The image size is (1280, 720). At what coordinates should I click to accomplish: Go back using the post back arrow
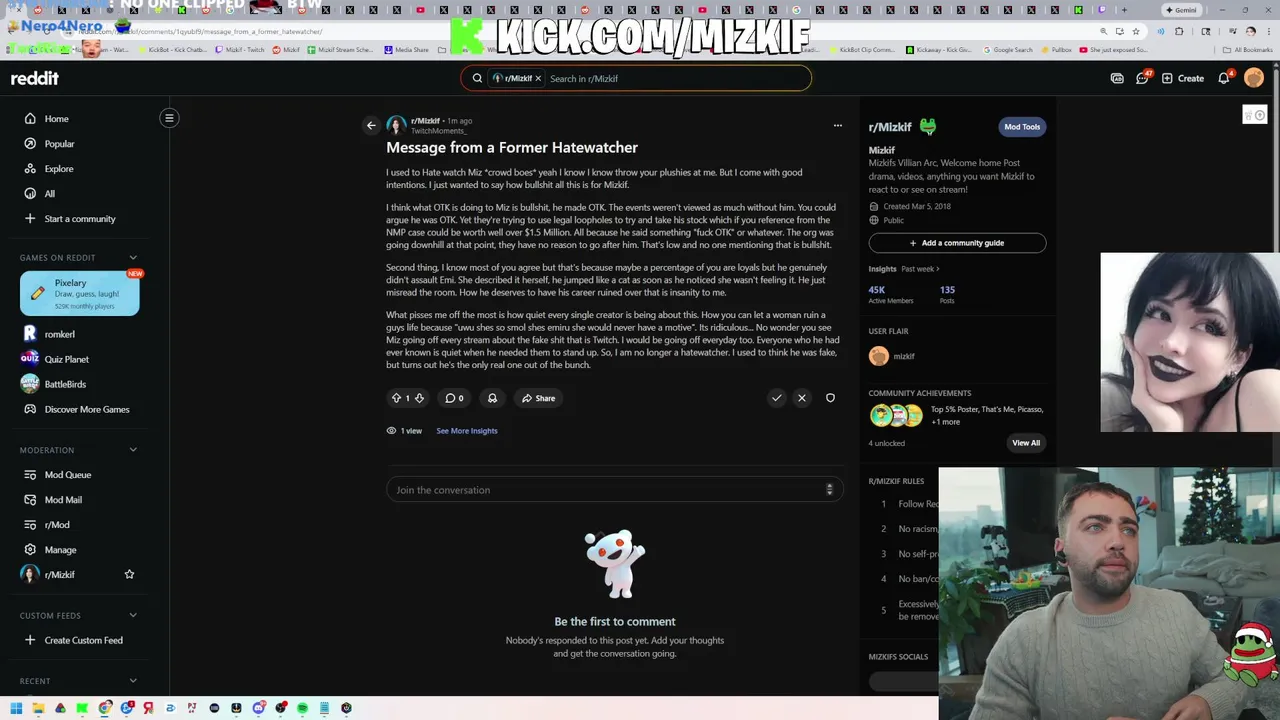click(371, 126)
